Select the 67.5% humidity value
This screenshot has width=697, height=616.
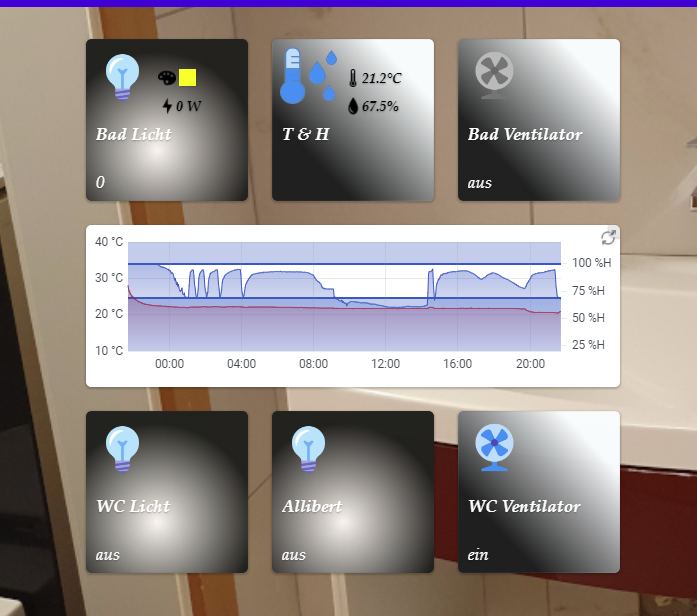(380, 106)
